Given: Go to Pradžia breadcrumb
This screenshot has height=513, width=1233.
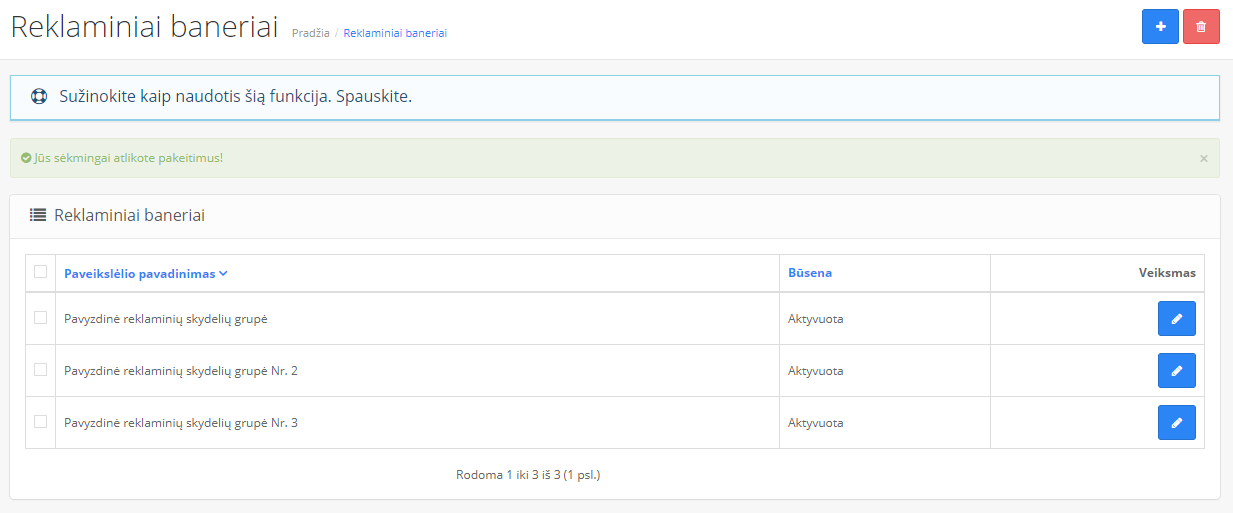Looking at the screenshot, I should pos(311,33).
